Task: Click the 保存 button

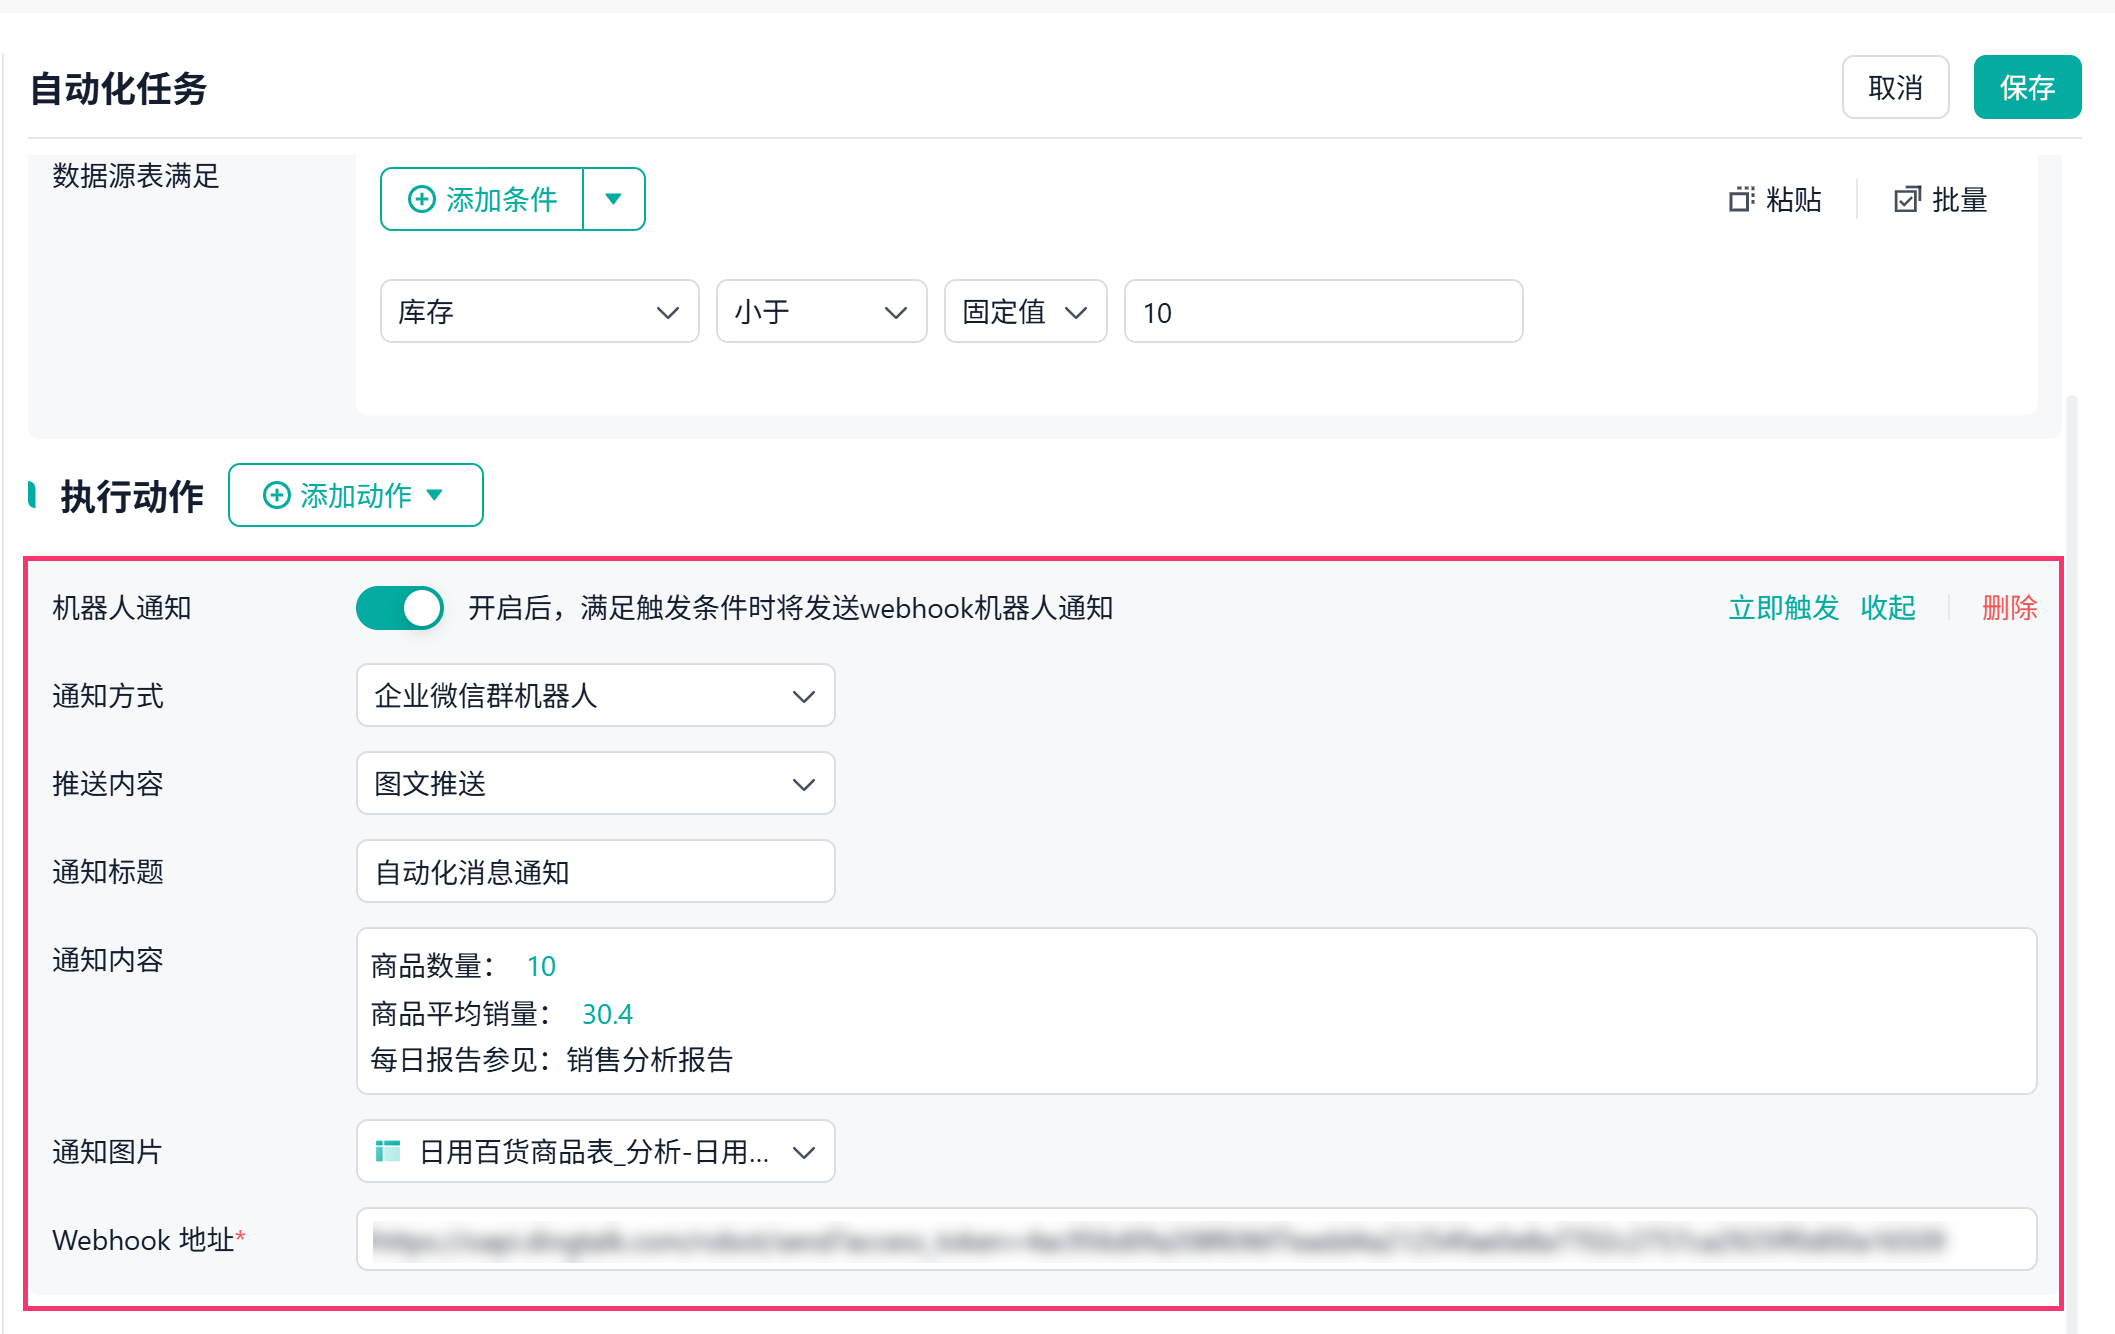Action: click(2027, 88)
